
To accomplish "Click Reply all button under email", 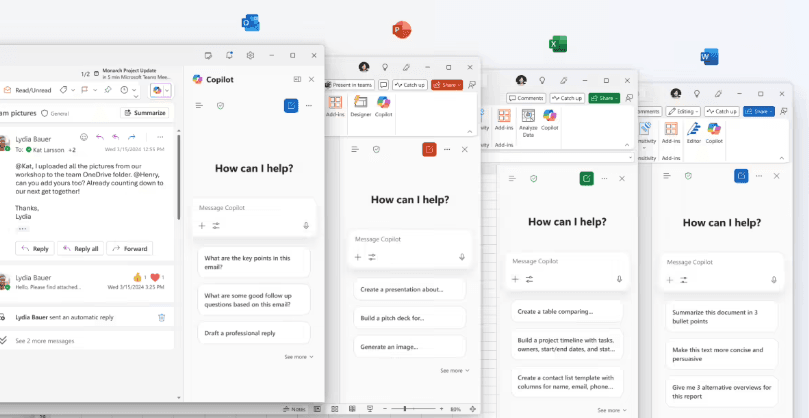I will (80, 249).
